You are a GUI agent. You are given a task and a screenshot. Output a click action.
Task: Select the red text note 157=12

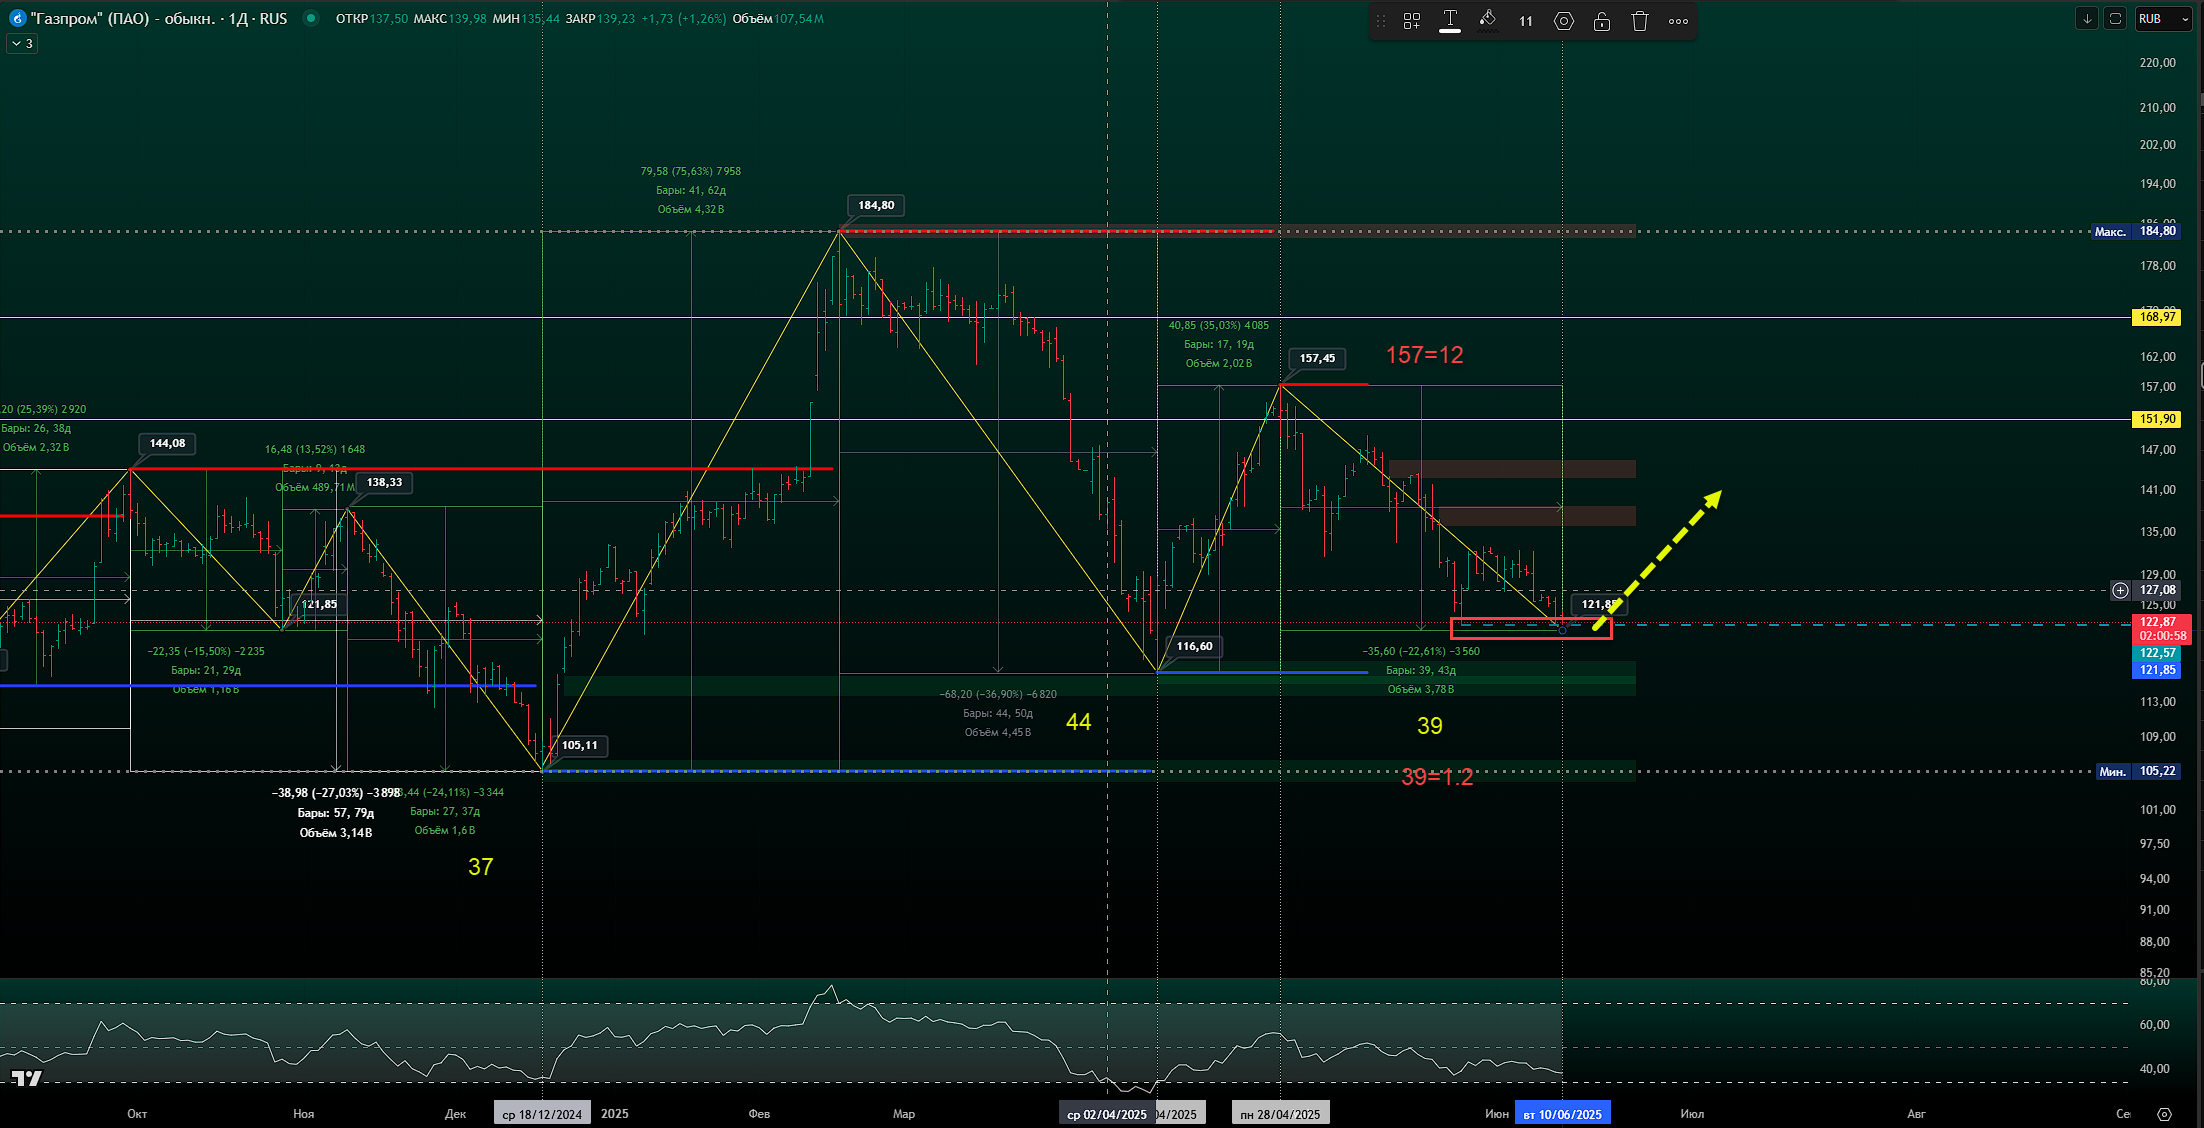(x=1424, y=355)
